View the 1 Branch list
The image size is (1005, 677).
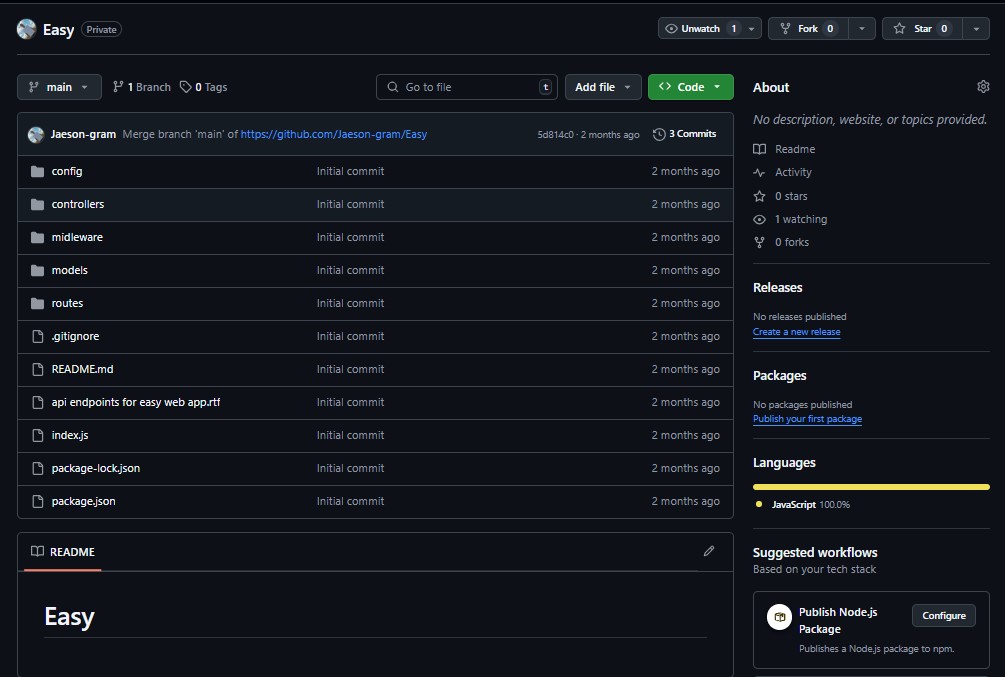142,87
